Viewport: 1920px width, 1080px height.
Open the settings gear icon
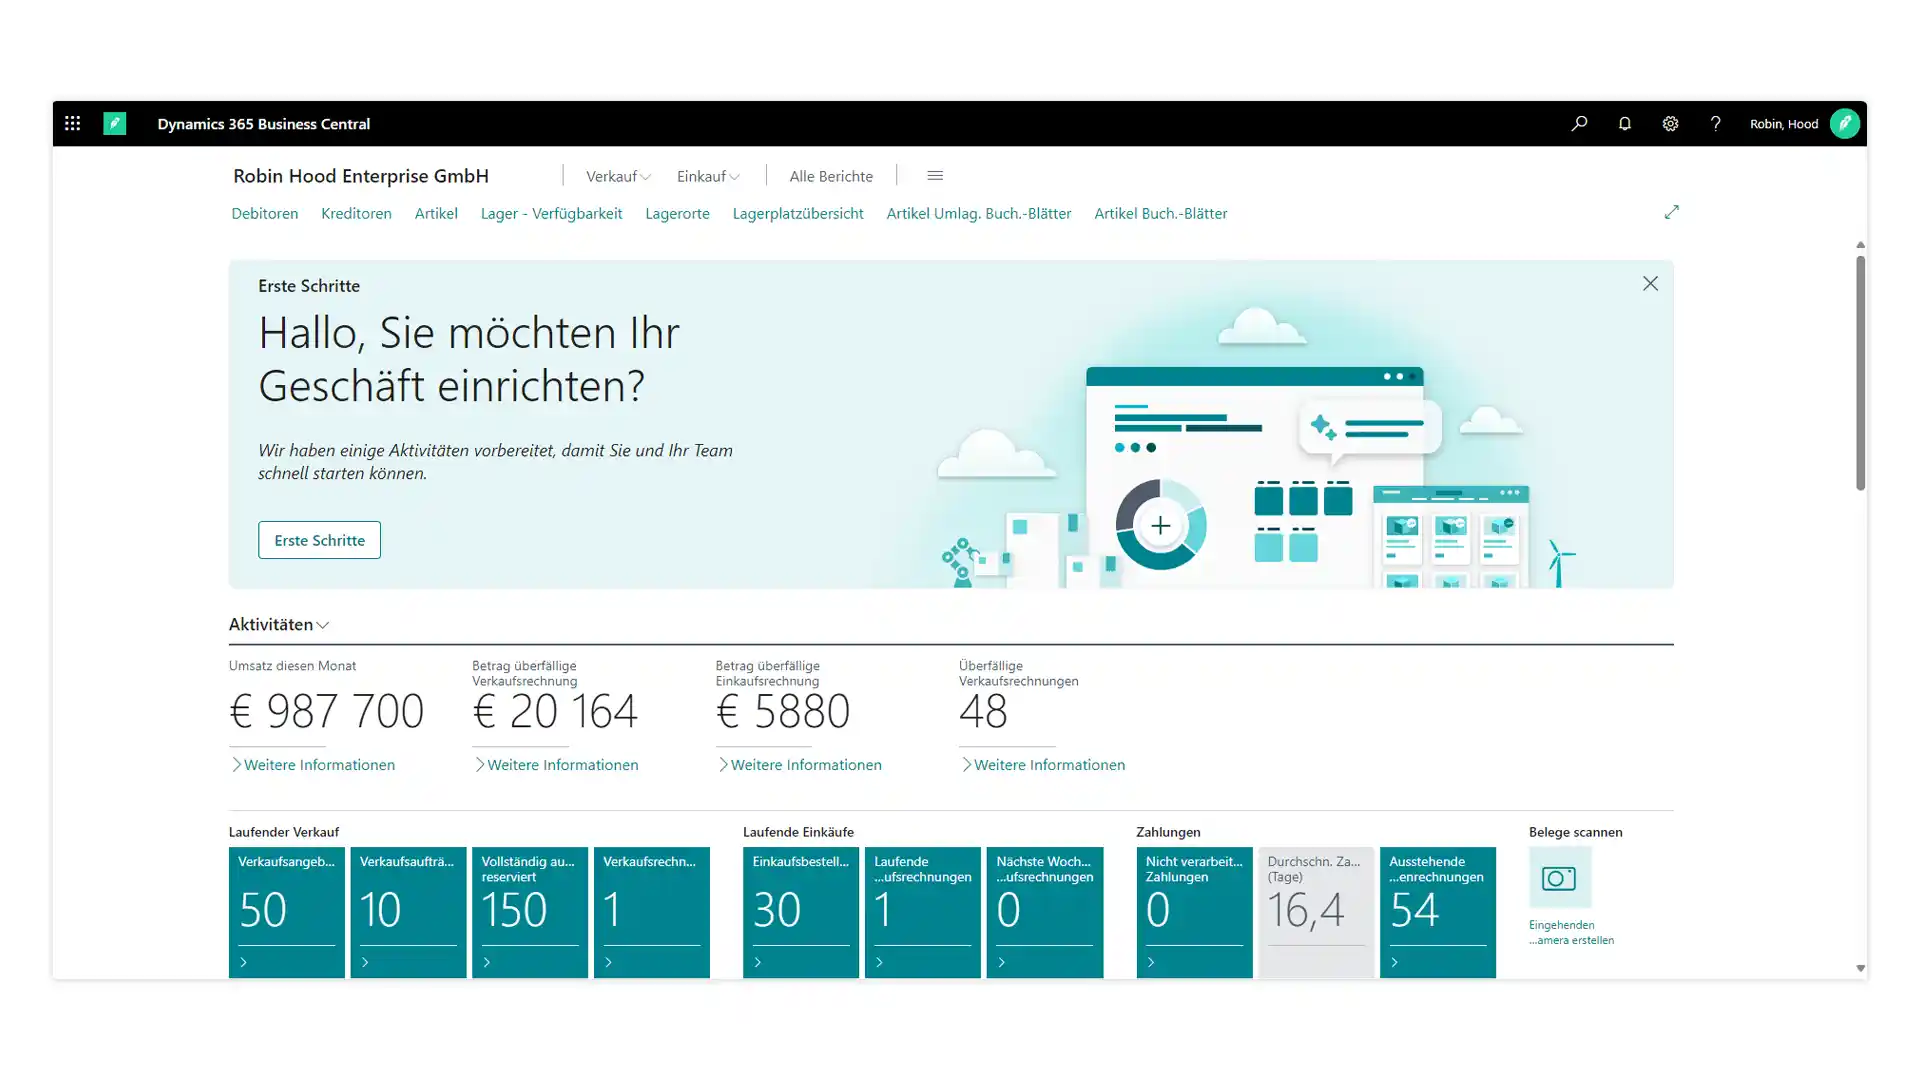pos(1670,124)
